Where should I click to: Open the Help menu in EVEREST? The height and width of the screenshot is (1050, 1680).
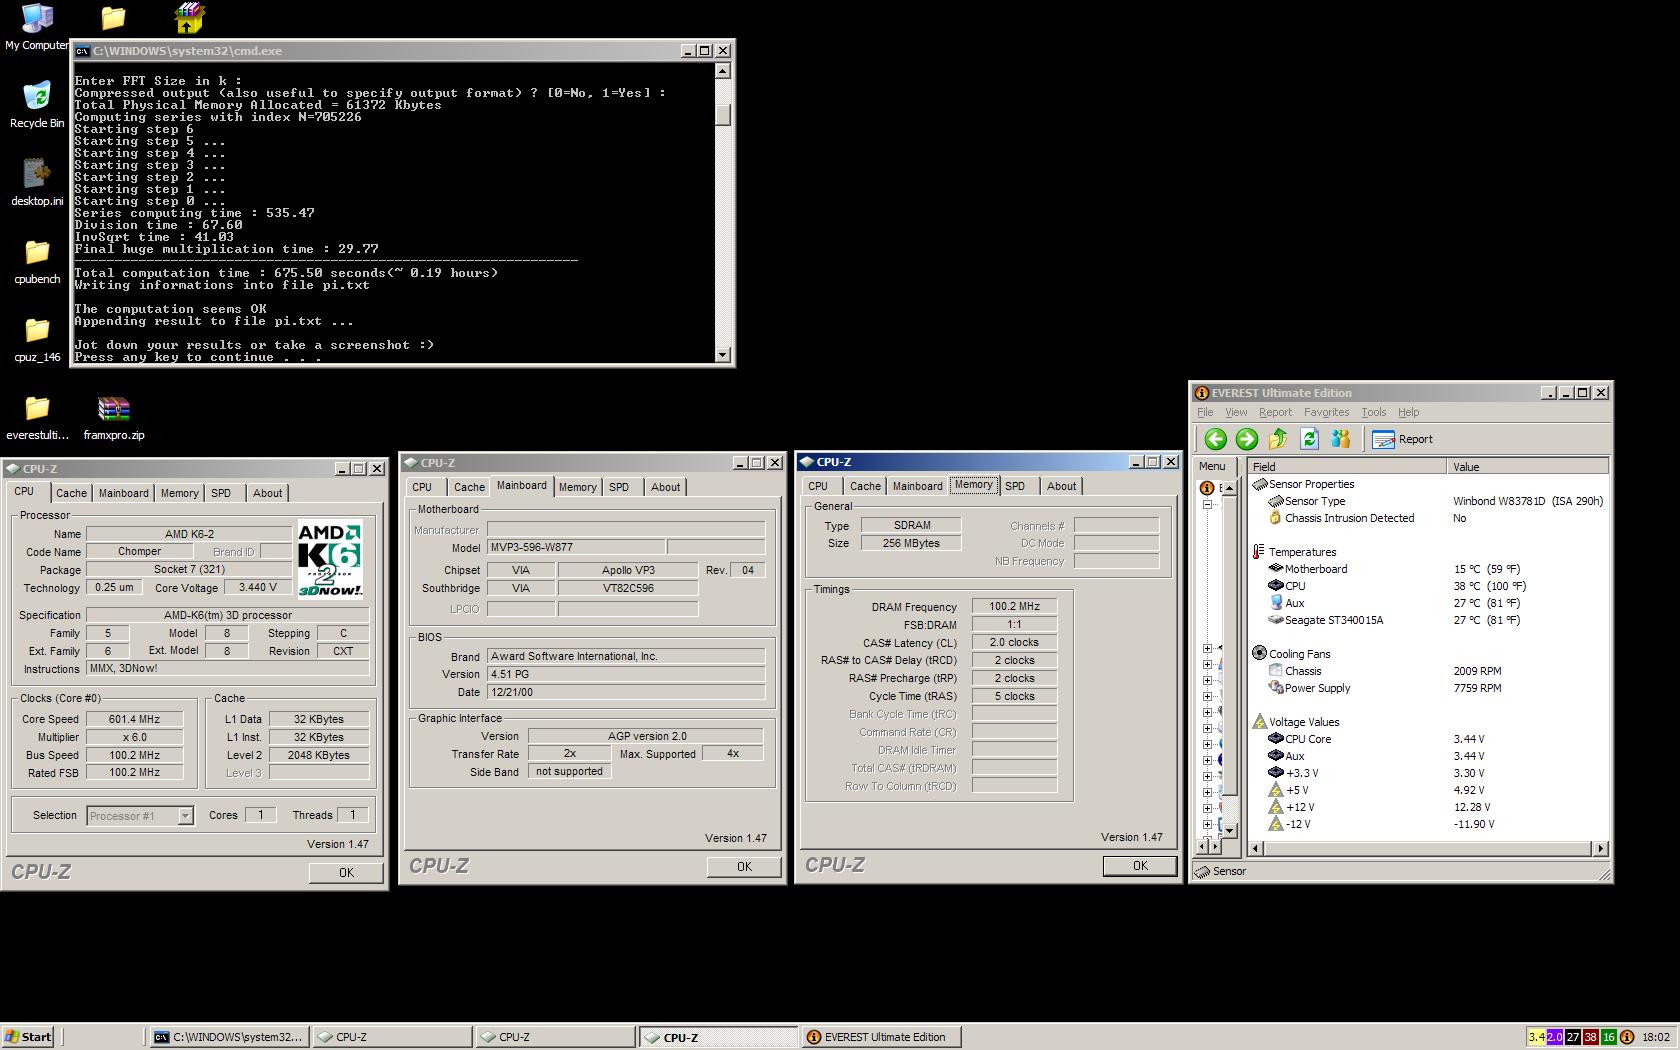pos(1408,412)
